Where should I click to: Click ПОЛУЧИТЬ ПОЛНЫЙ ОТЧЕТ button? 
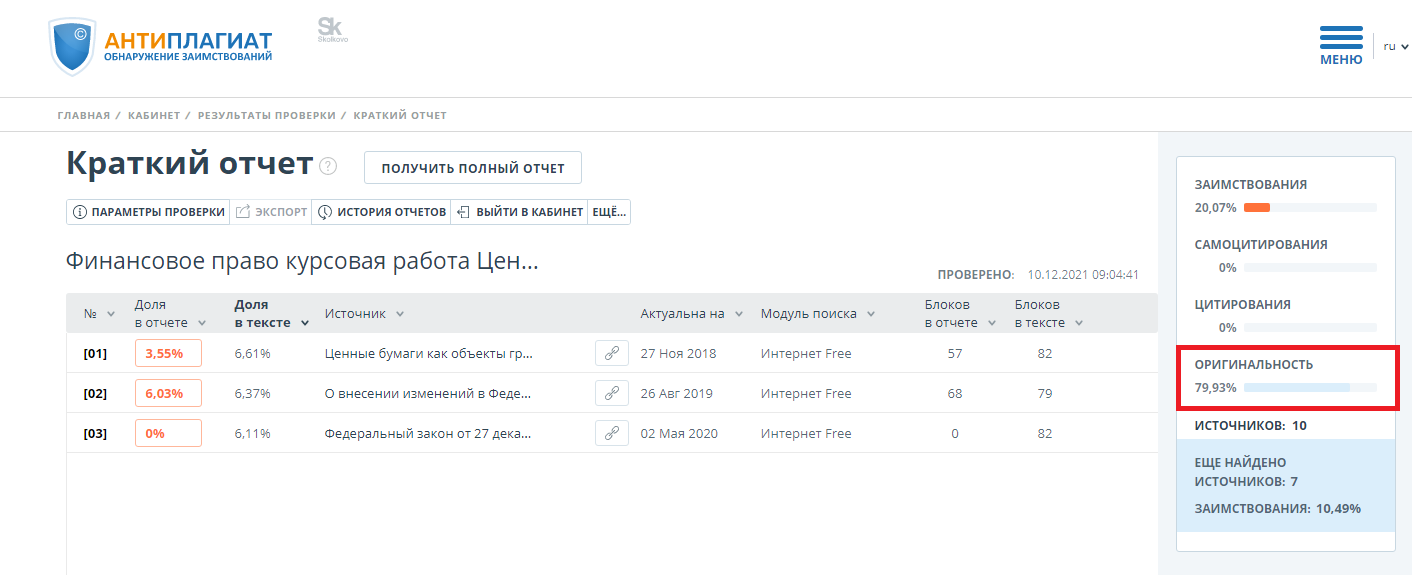click(473, 168)
